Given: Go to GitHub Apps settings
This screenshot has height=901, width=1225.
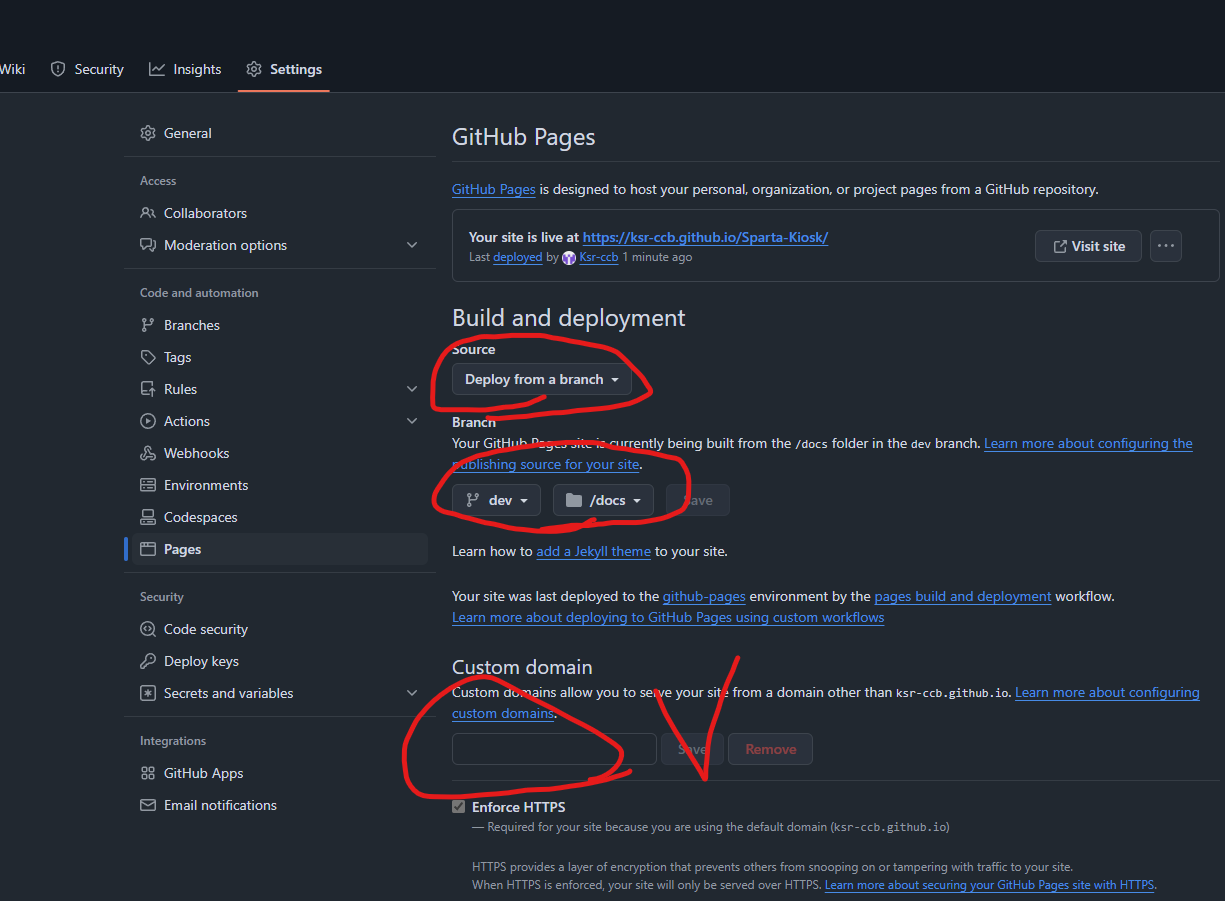Looking at the screenshot, I should [x=280, y=773].
